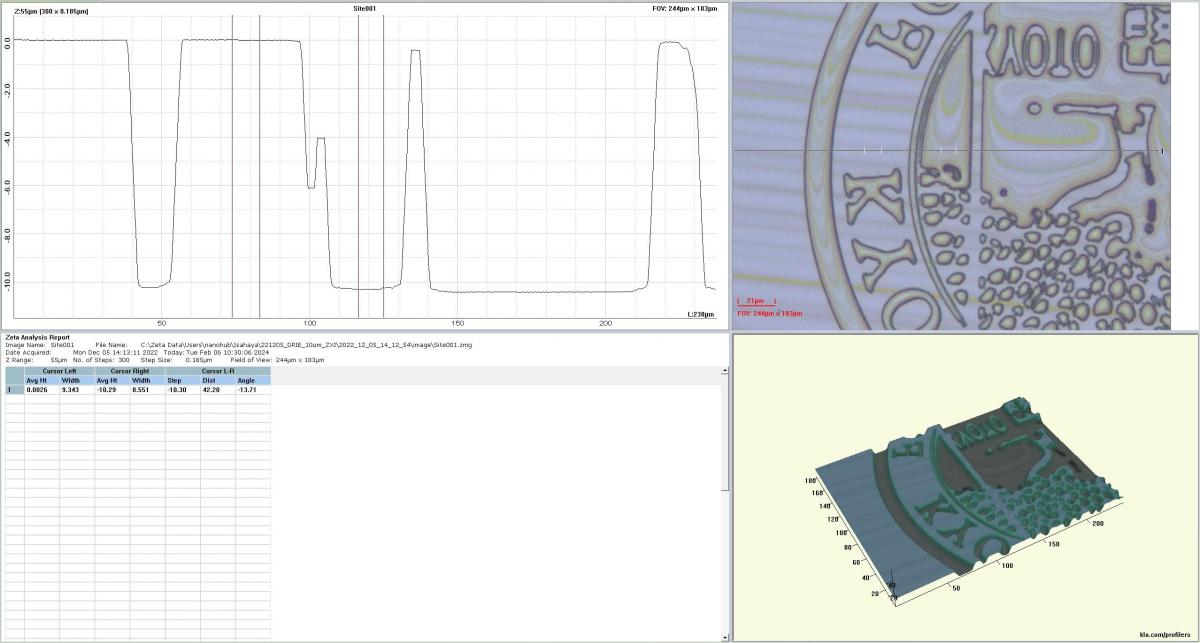Viewport: 1200px width, 643px height.
Task: Click the Cursor Right group header
Action: 129,371
